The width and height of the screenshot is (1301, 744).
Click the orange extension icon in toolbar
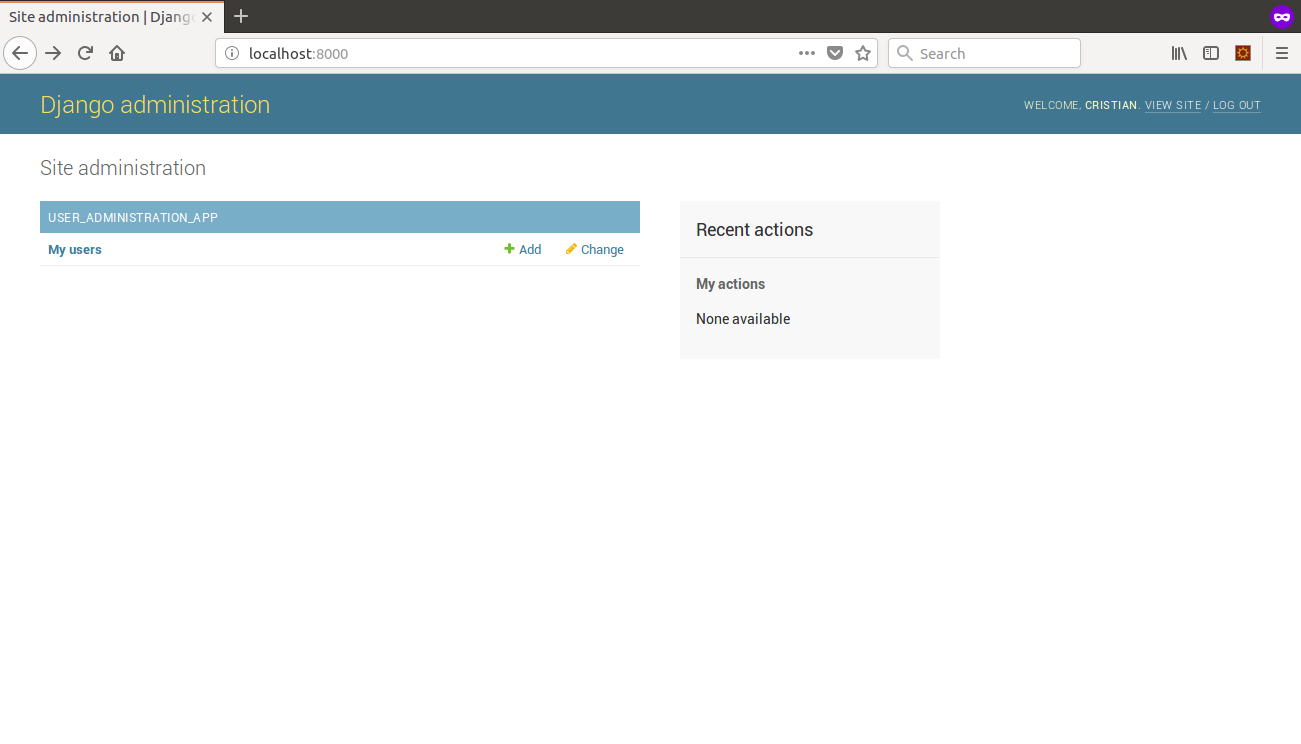pos(1243,53)
